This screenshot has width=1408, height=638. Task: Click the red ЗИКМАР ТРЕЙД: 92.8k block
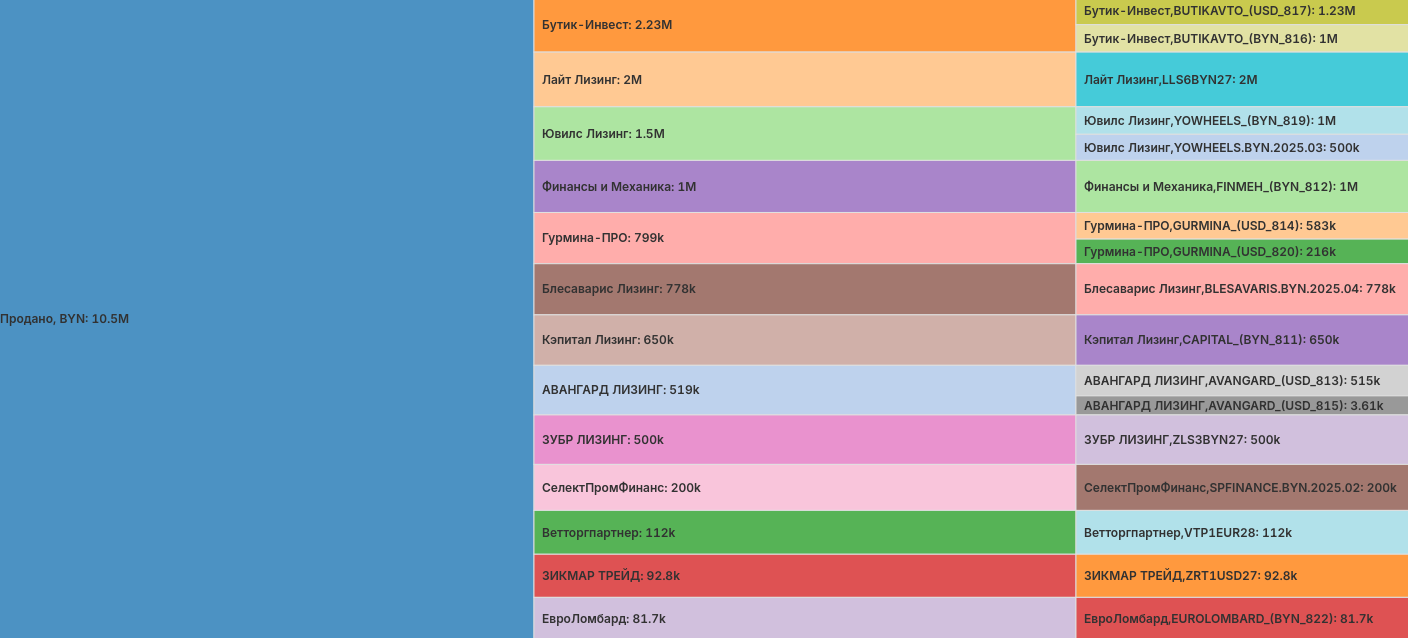click(x=804, y=576)
